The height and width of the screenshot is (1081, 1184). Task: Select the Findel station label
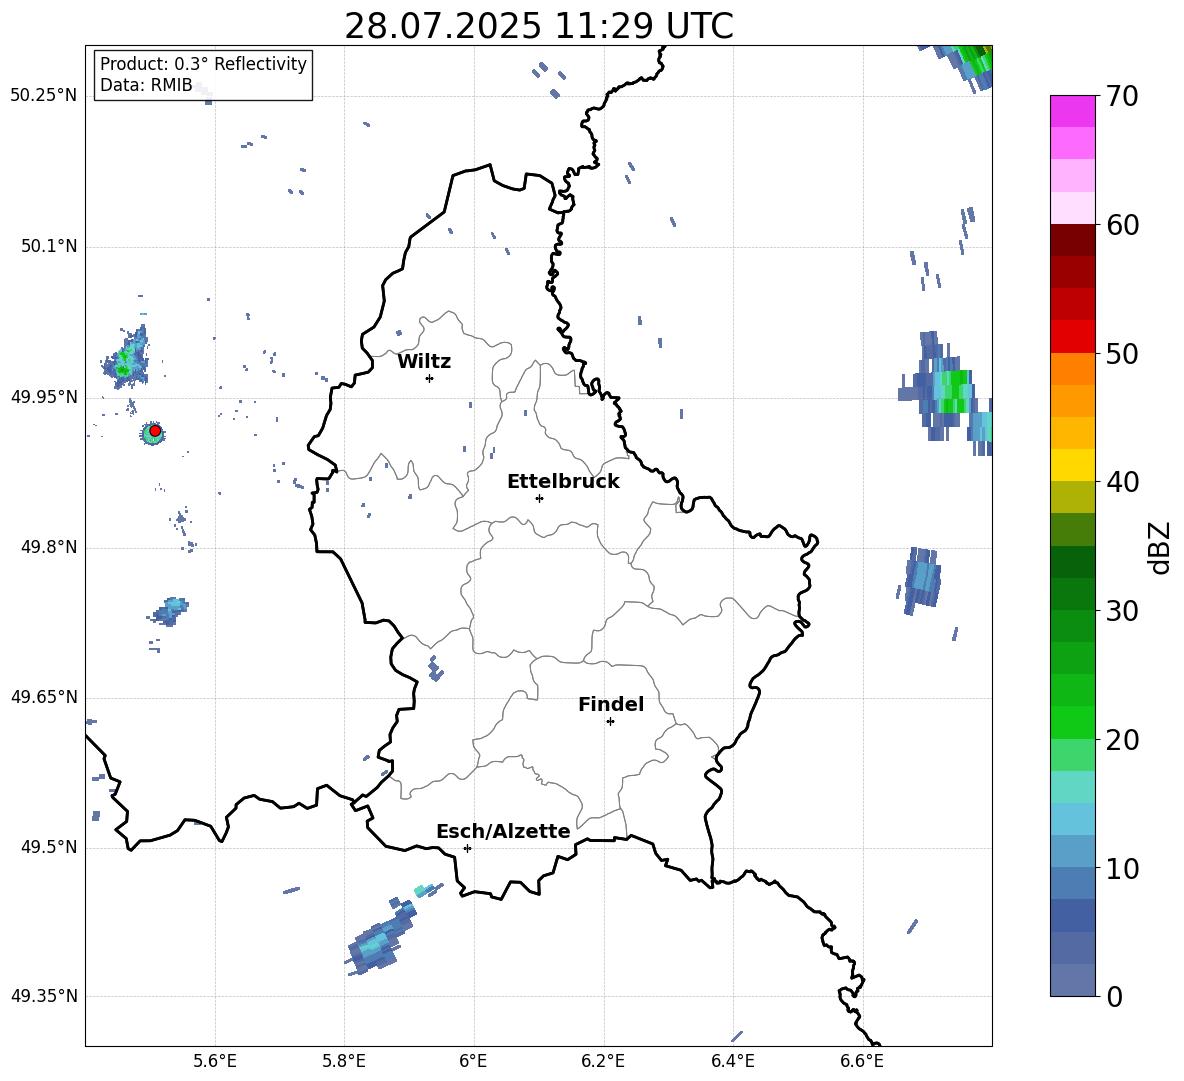pos(611,704)
